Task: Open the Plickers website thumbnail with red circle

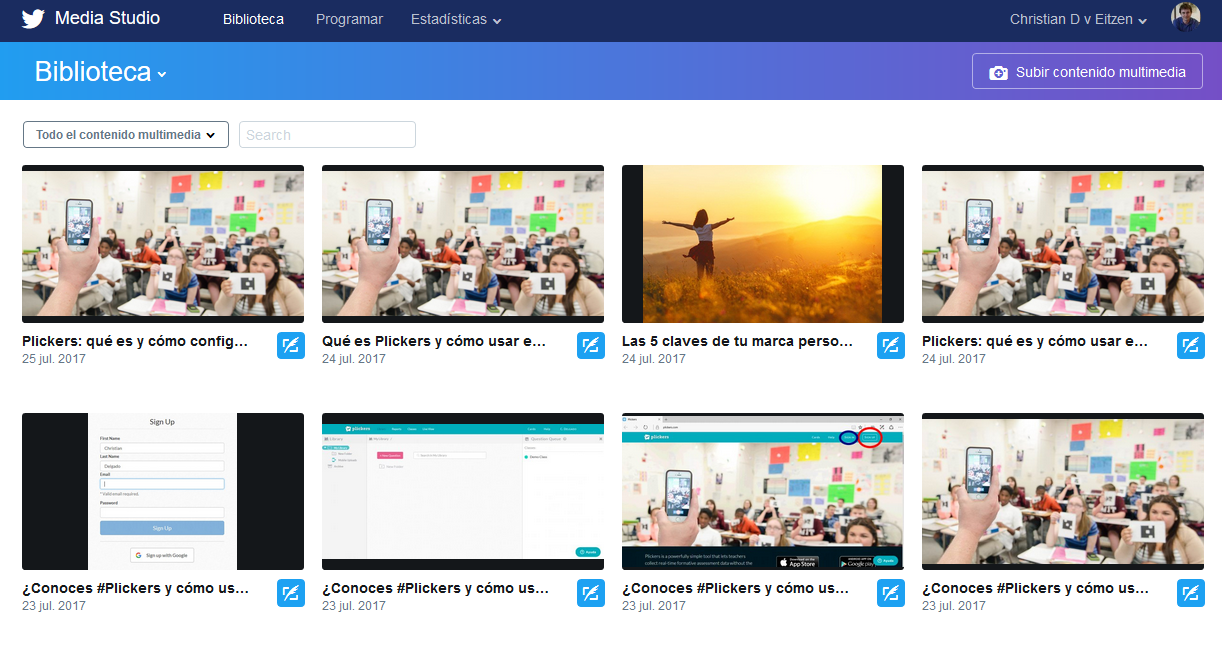Action: [x=763, y=491]
